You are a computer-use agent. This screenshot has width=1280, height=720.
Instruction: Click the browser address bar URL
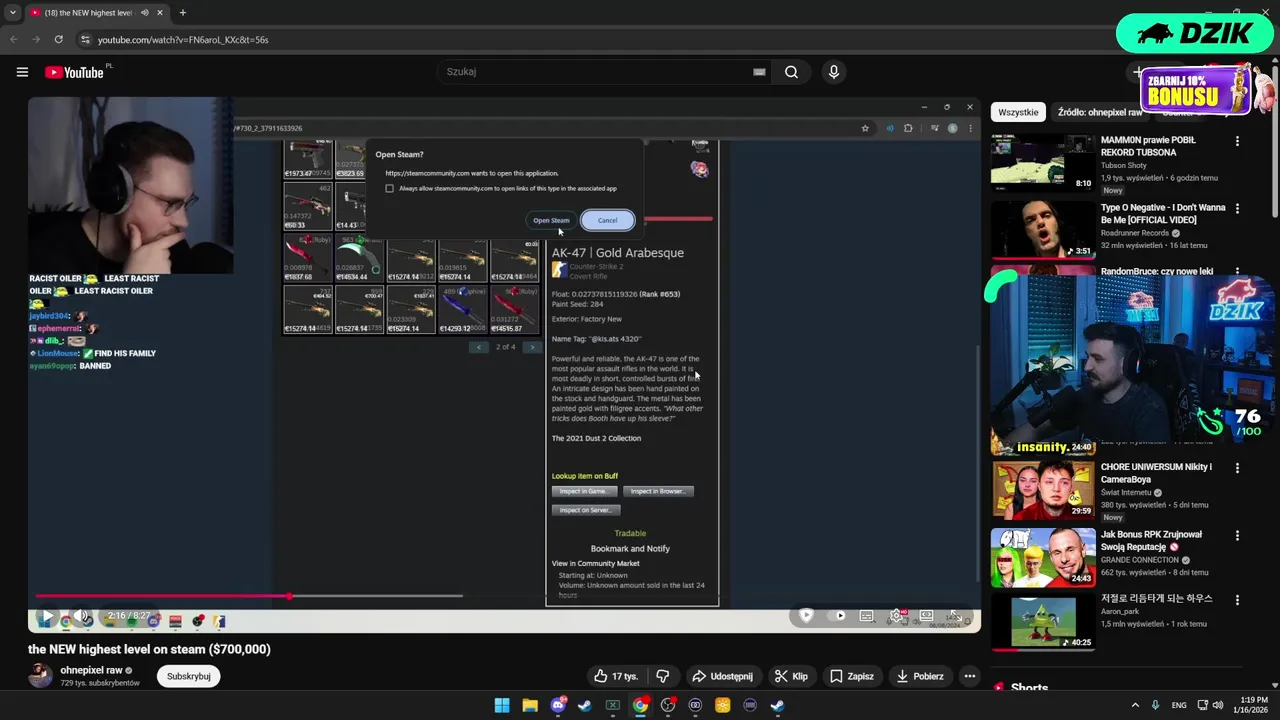pyautogui.click(x=183, y=40)
